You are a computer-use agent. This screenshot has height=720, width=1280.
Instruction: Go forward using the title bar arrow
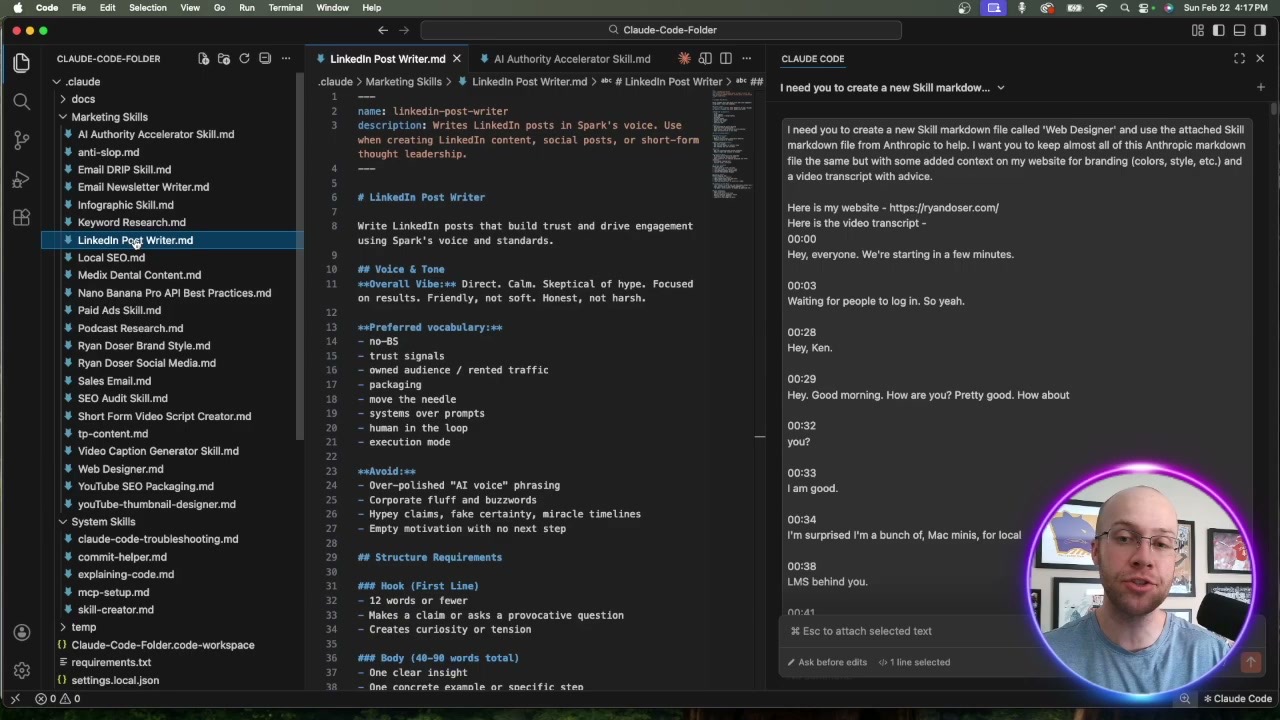404,30
